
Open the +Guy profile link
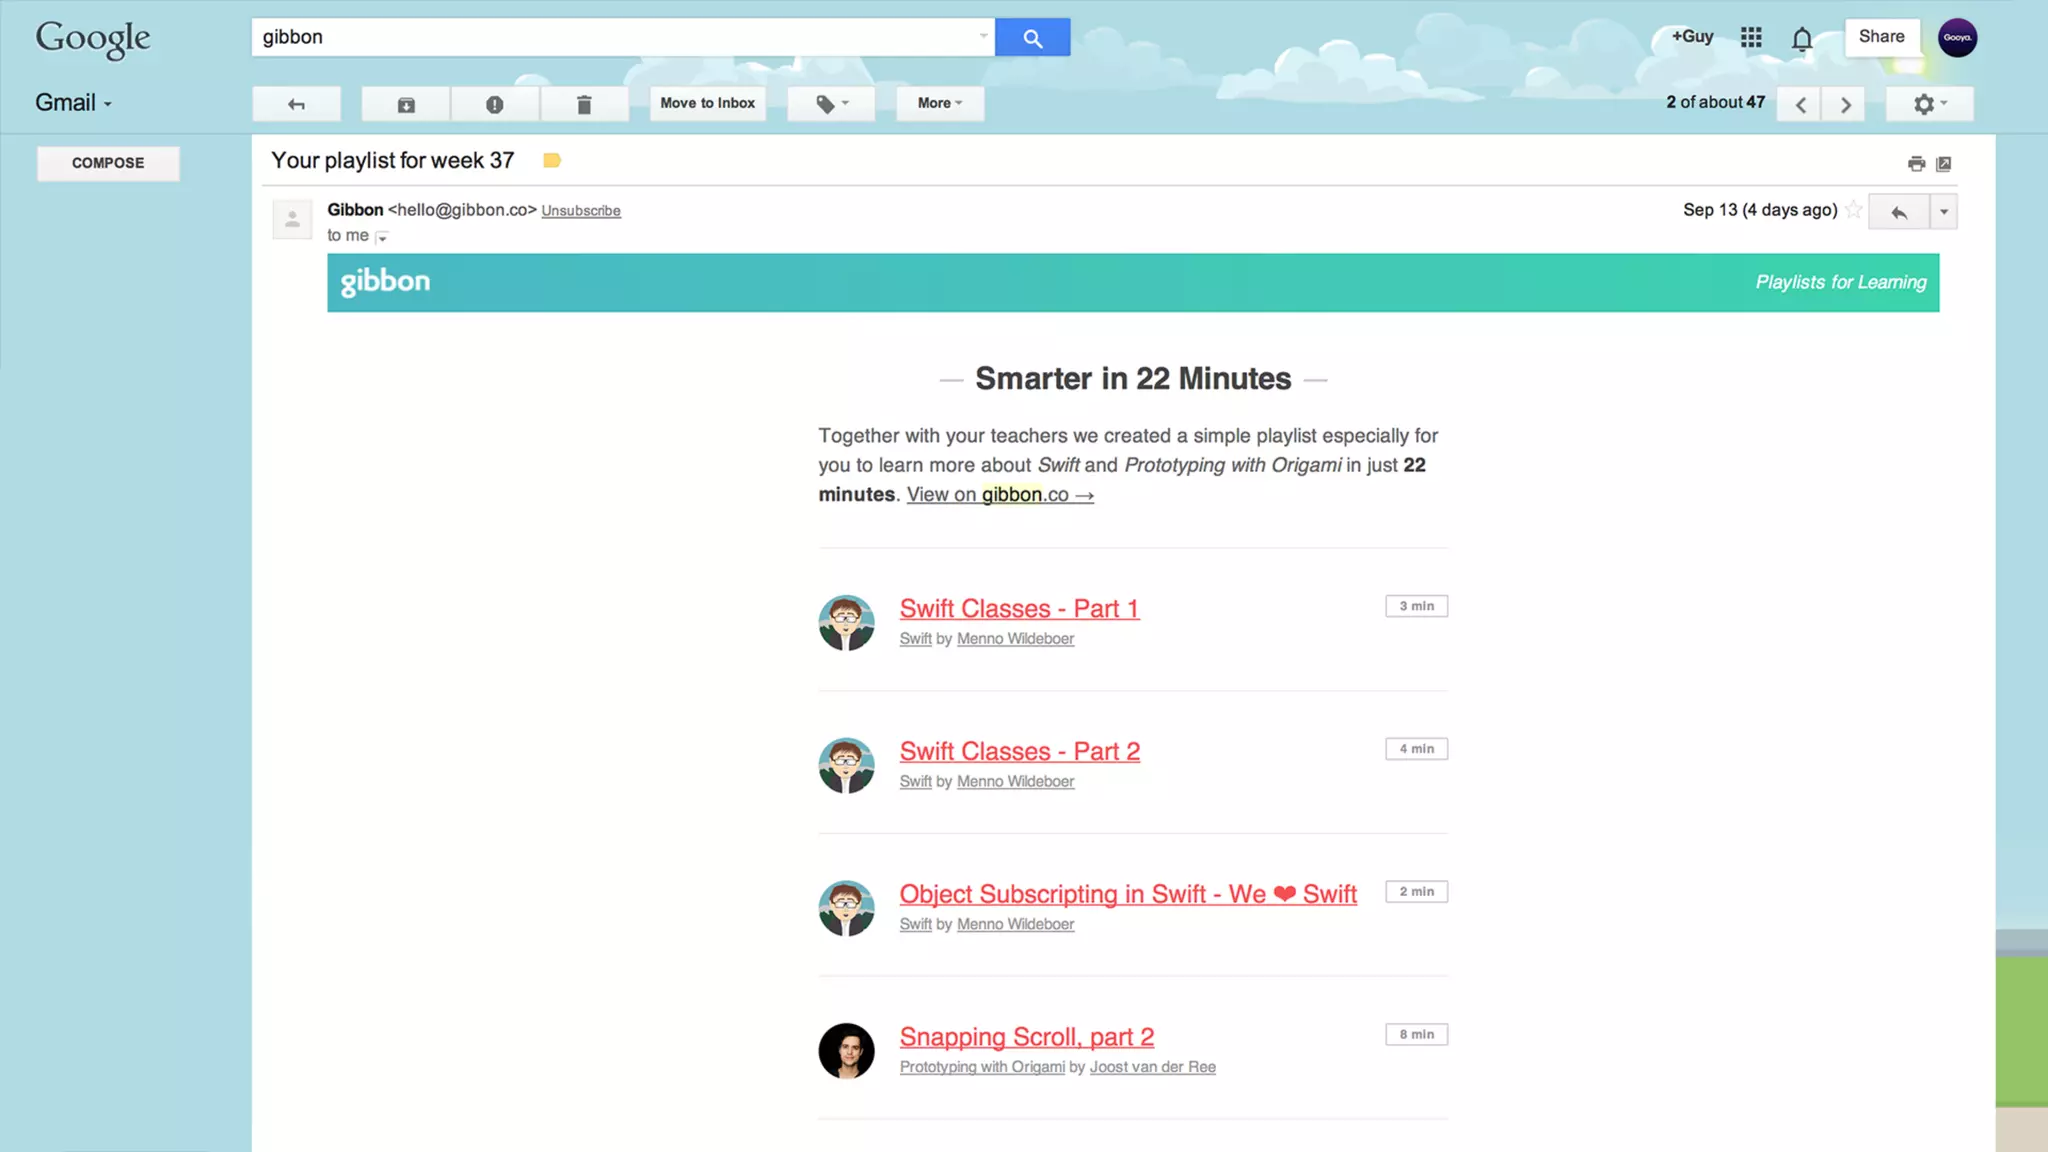[1692, 37]
